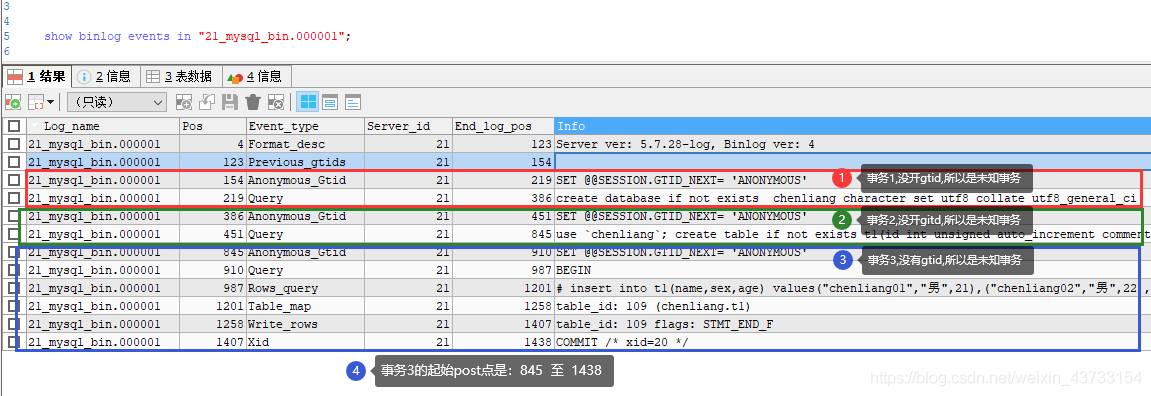1151x396 pixels.
Task: Open the (只读) read-only mode dropdown
Action: (x=116, y=102)
